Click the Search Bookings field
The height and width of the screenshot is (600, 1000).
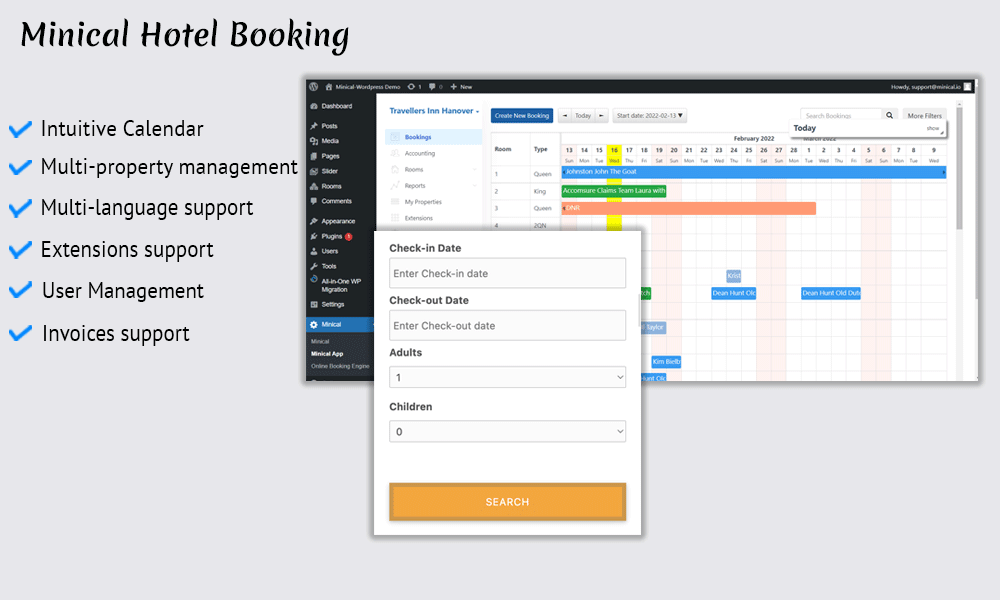841,115
